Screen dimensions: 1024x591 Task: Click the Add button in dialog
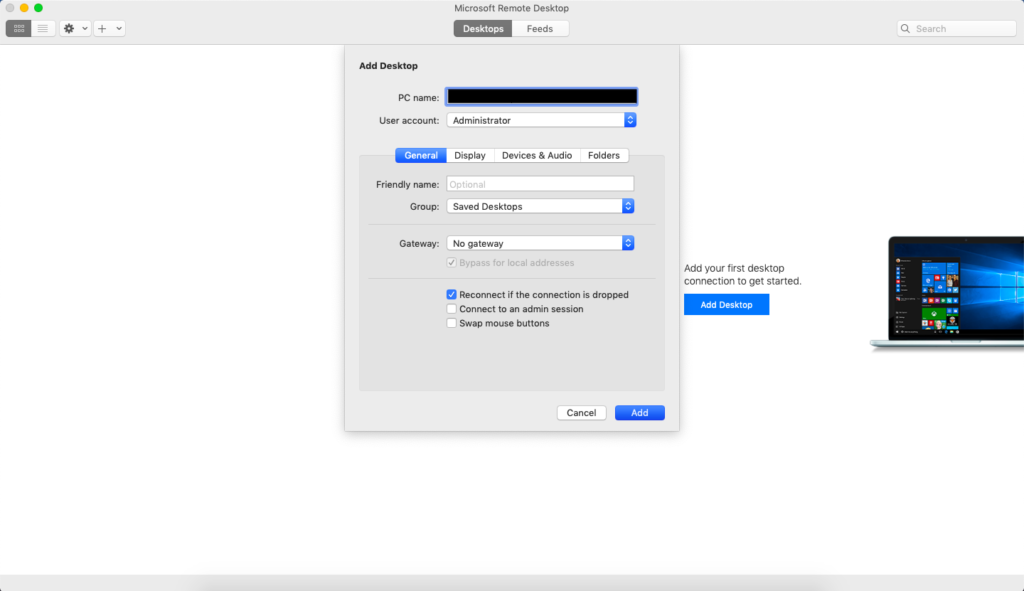[640, 413]
